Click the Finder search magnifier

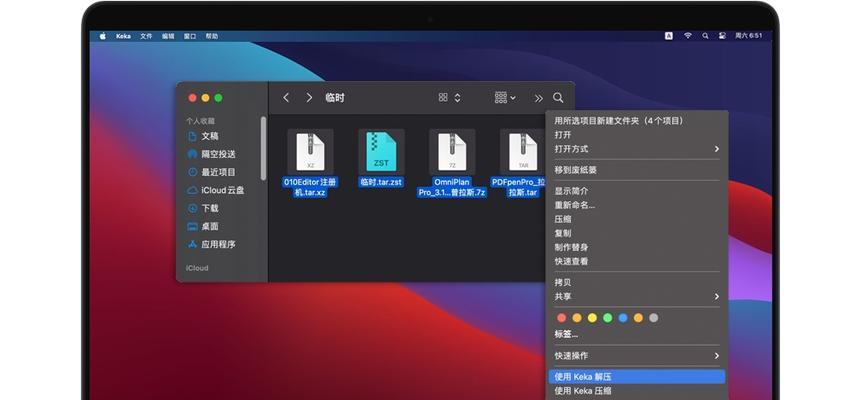coord(558,97)
